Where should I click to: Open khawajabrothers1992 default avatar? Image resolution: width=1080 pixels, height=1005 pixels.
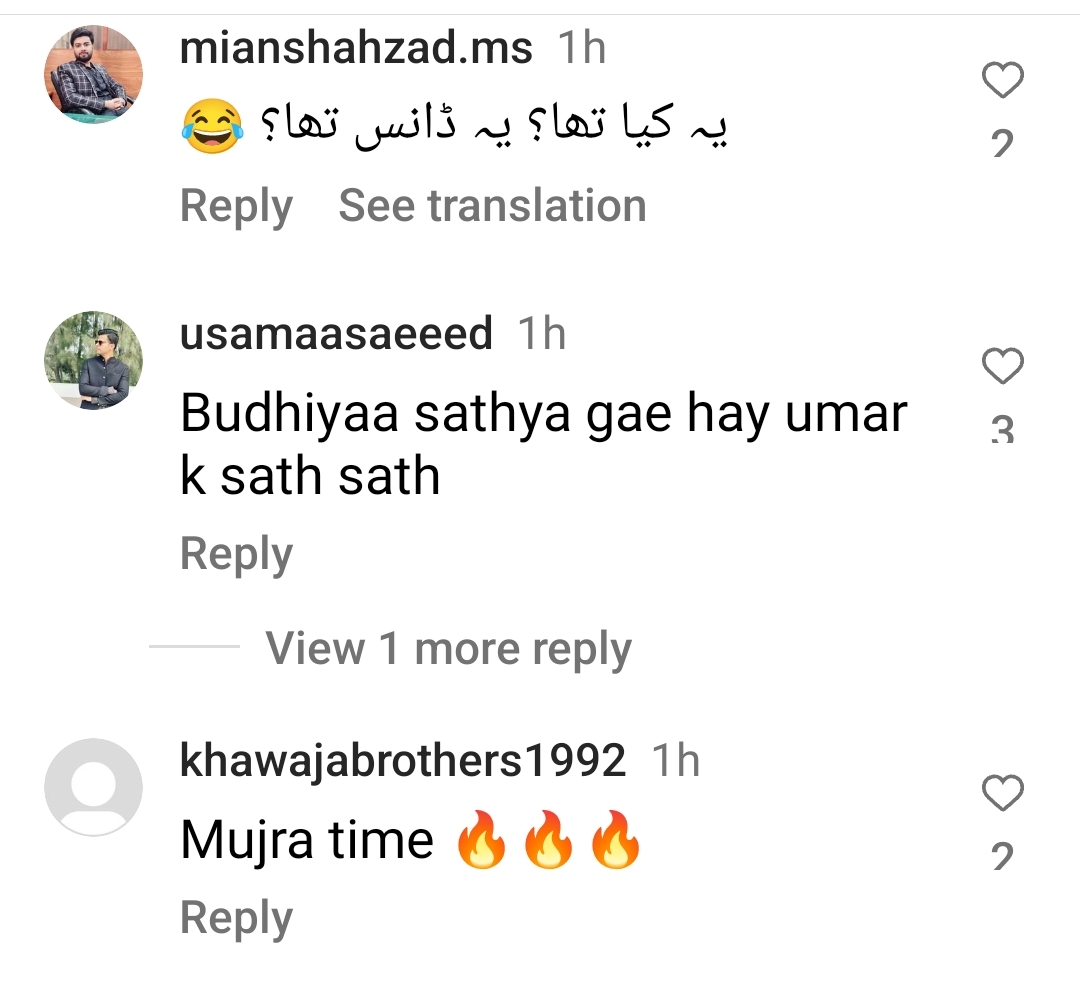tap(94, 787)
